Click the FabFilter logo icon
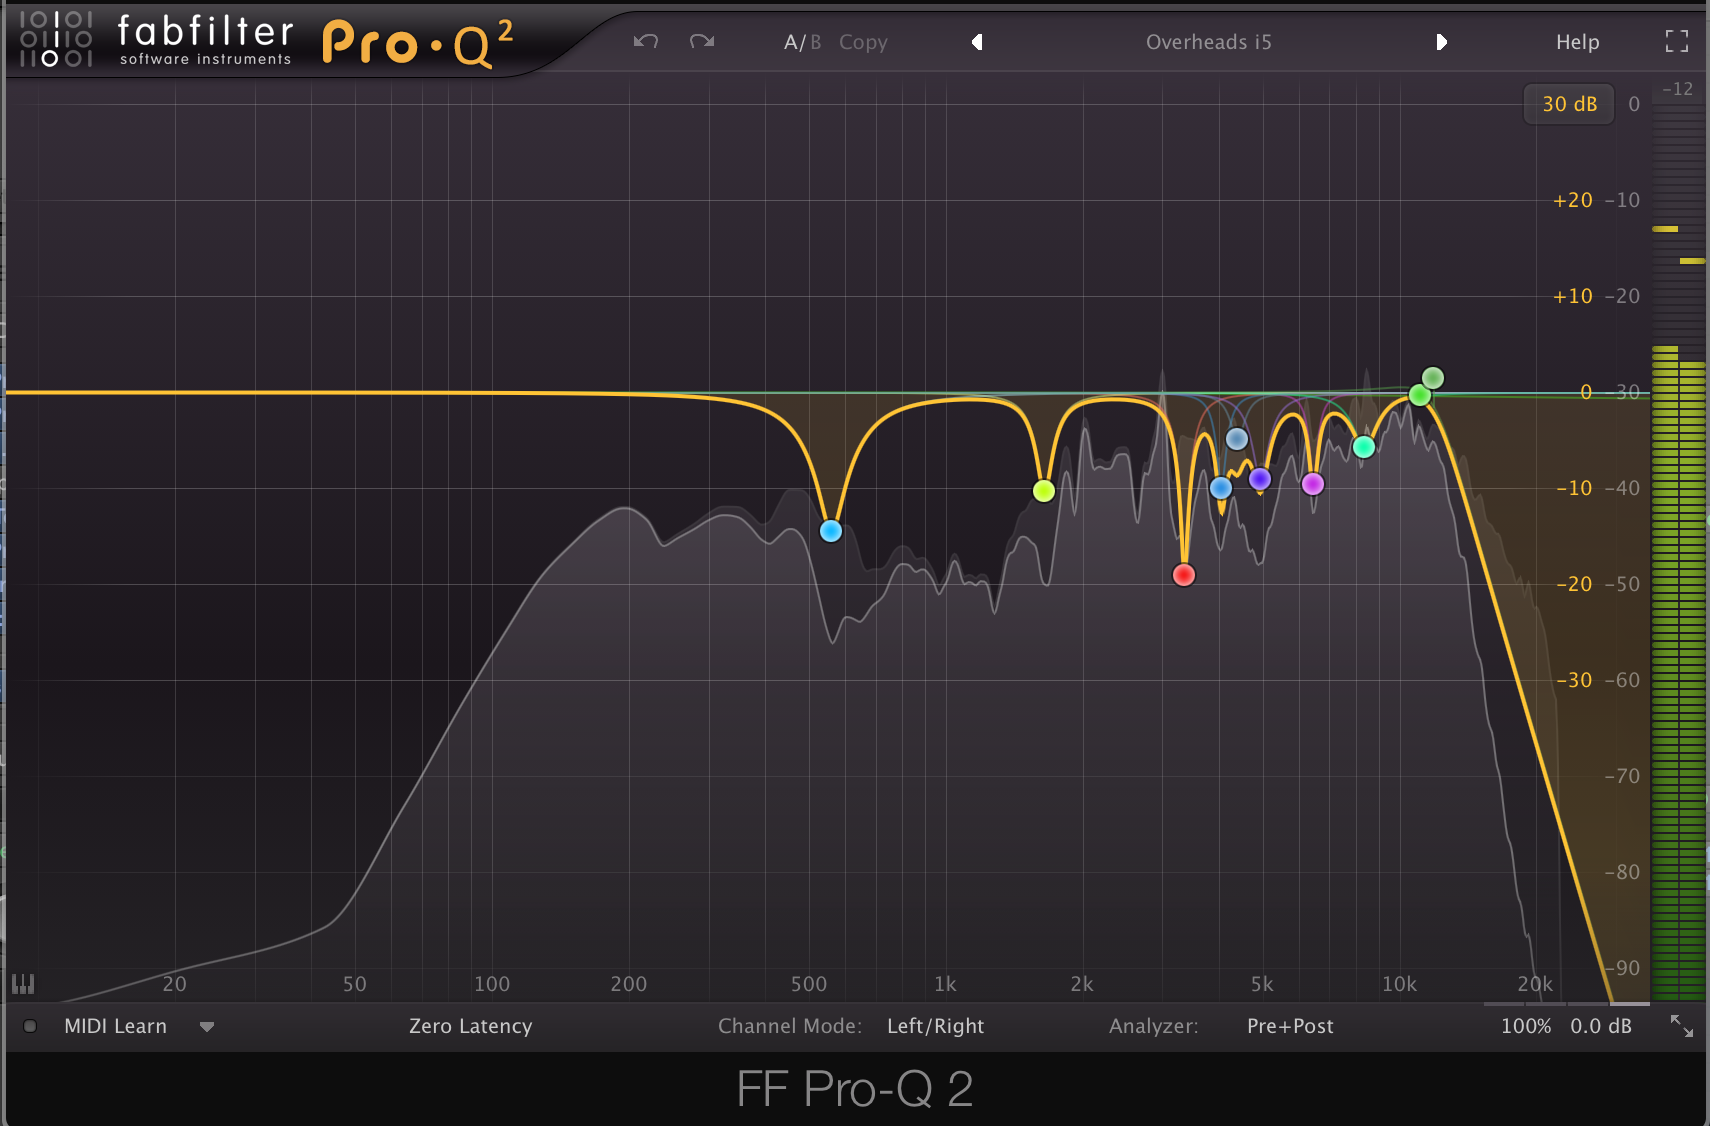The width and height of the screenshot is (1710, 1126). tap(56, 39)
